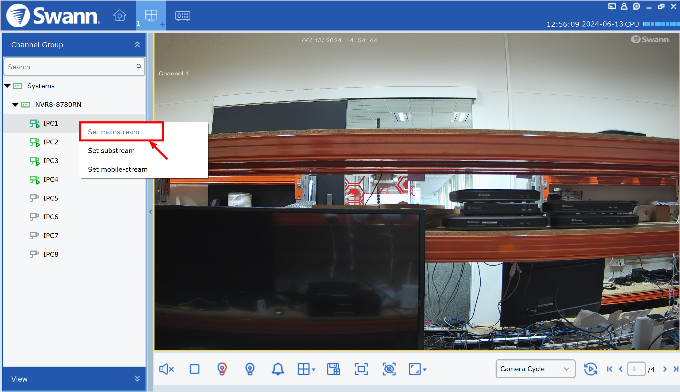Open the grid layout split dropdown
The width and height of the screenshot is (680, 392).
click(306, 369)
